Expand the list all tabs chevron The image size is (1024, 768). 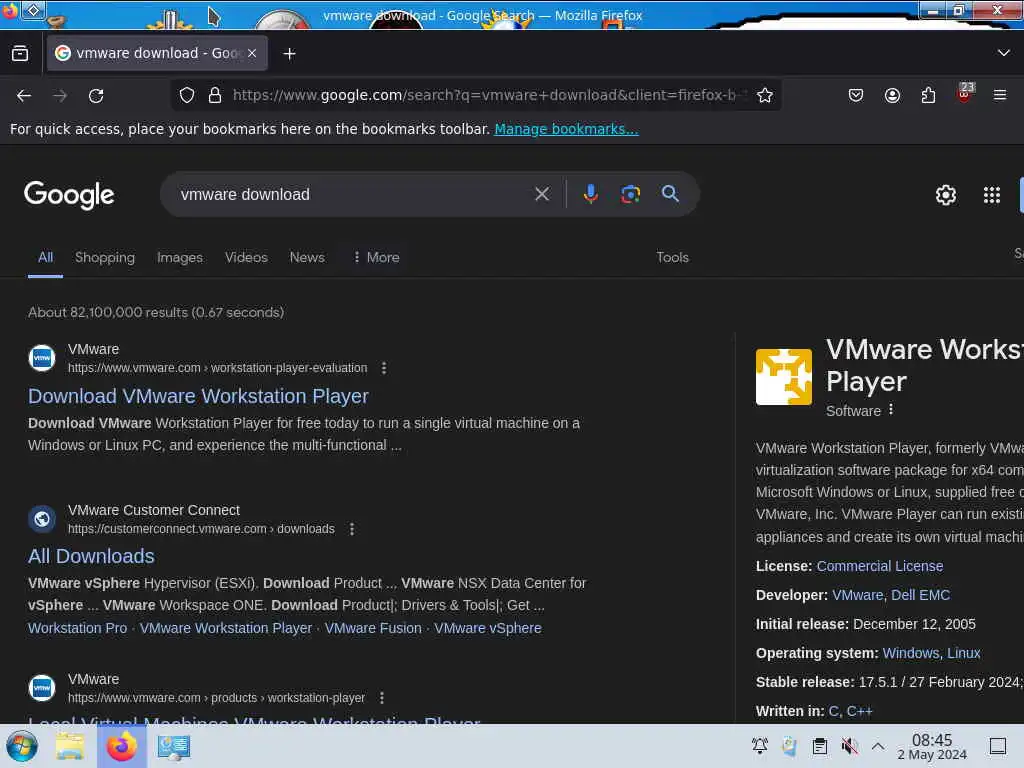tap(1004, 53)
